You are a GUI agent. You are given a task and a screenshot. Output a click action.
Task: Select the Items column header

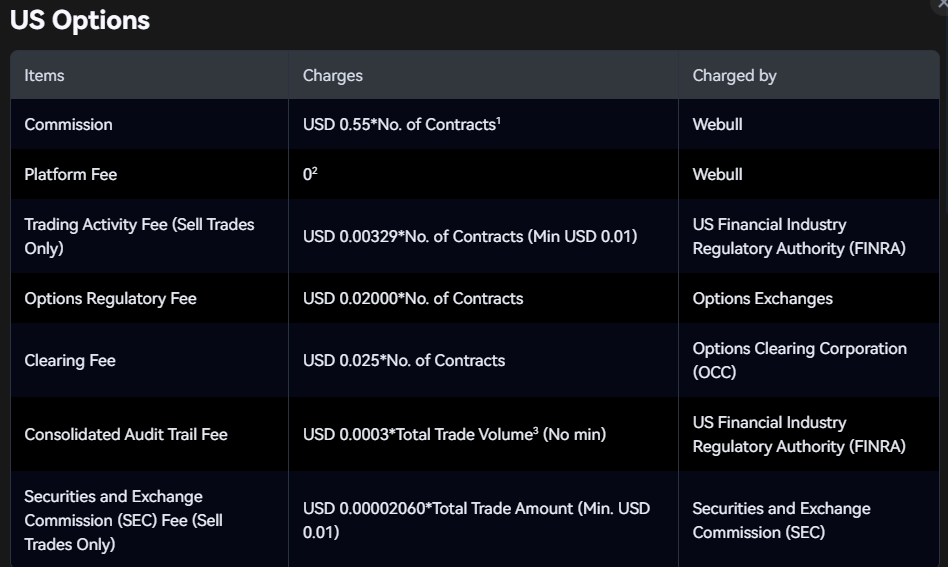[44, 76]
